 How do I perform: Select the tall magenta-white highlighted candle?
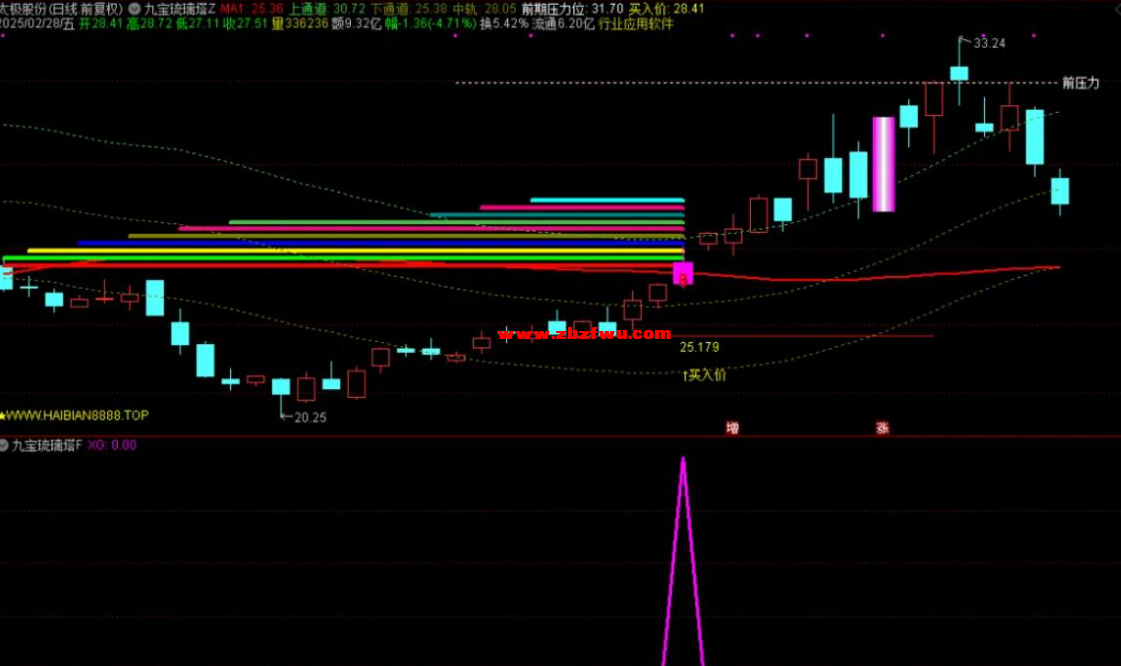pos(884,164)
